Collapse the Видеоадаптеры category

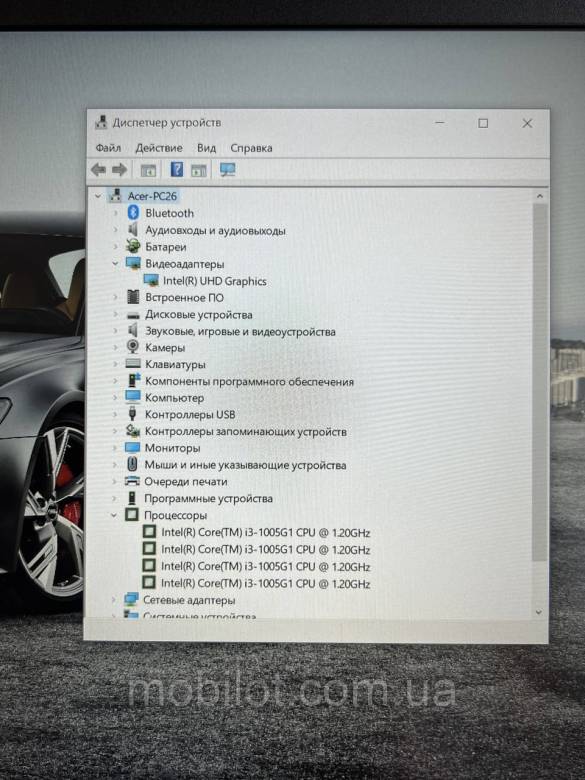(x=115, y=264)
